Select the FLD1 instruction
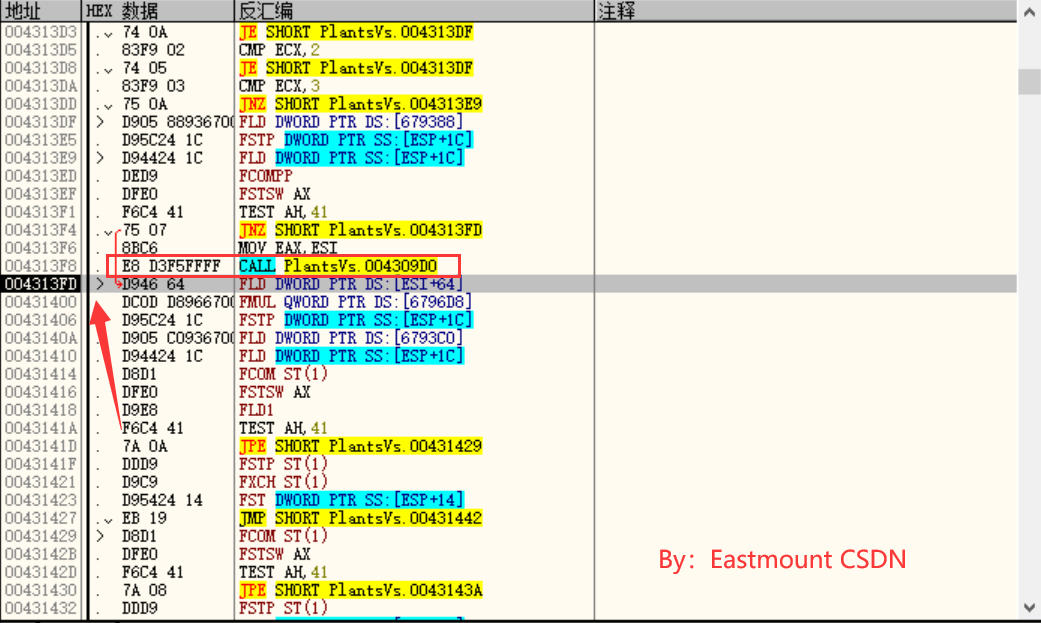 click(256, 410)
